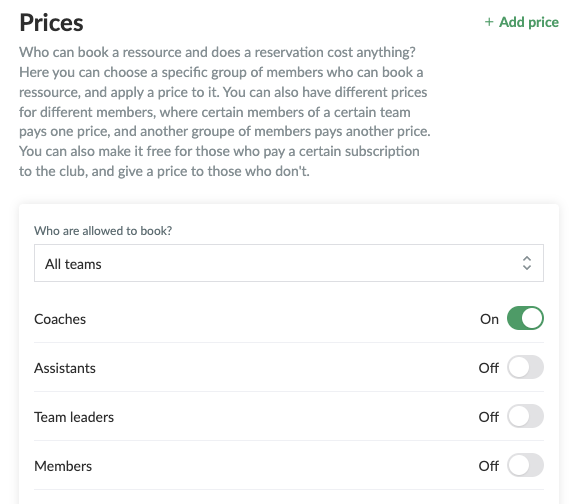The image size is (586, 504).
Task: Enable the Team leaders toggle switch
Action: [525, 416]
